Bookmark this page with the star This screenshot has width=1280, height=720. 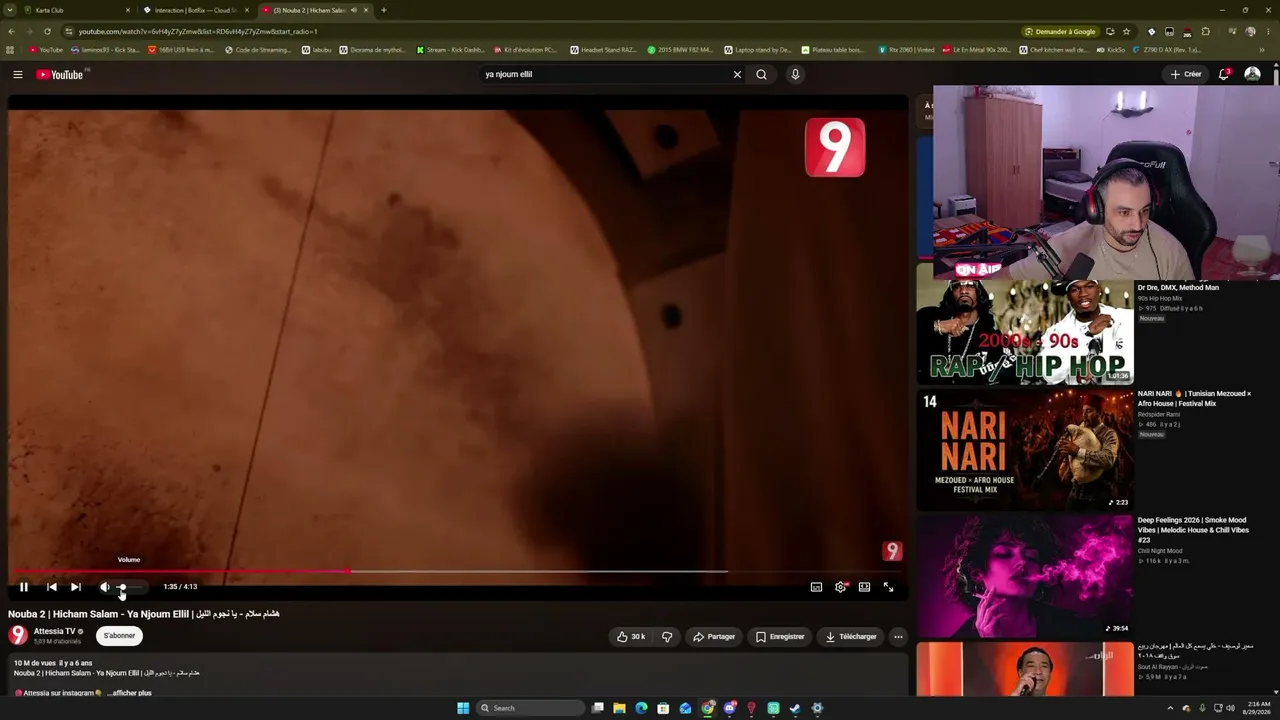tap(1126, 32)
